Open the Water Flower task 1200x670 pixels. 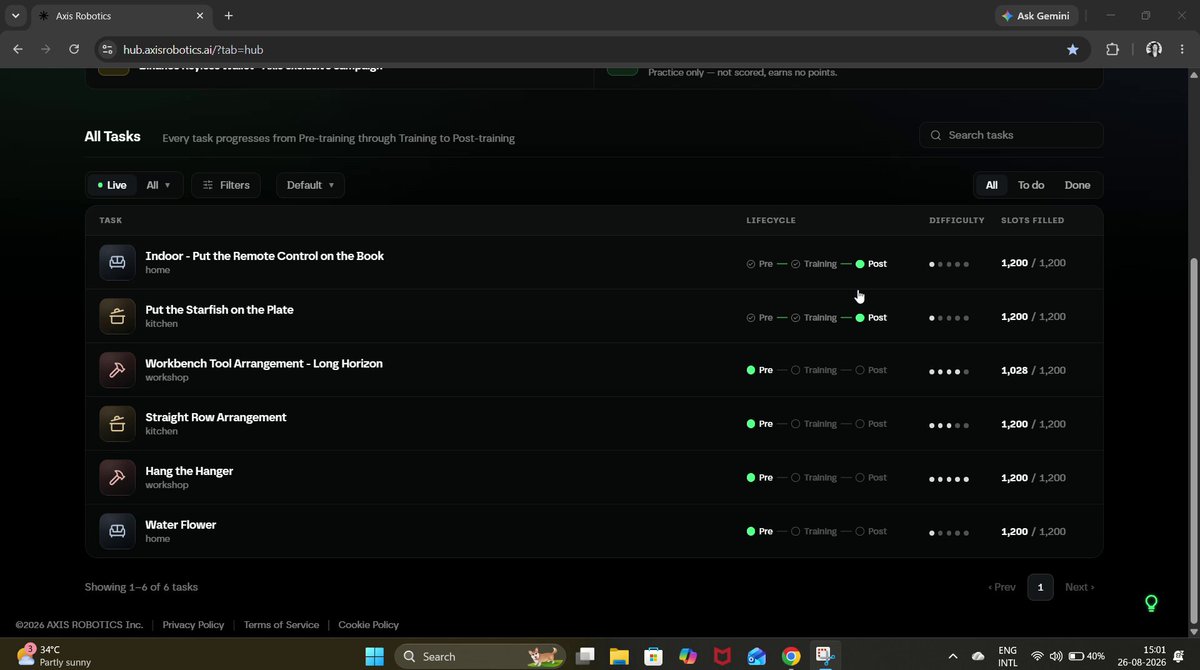(594, 531)
